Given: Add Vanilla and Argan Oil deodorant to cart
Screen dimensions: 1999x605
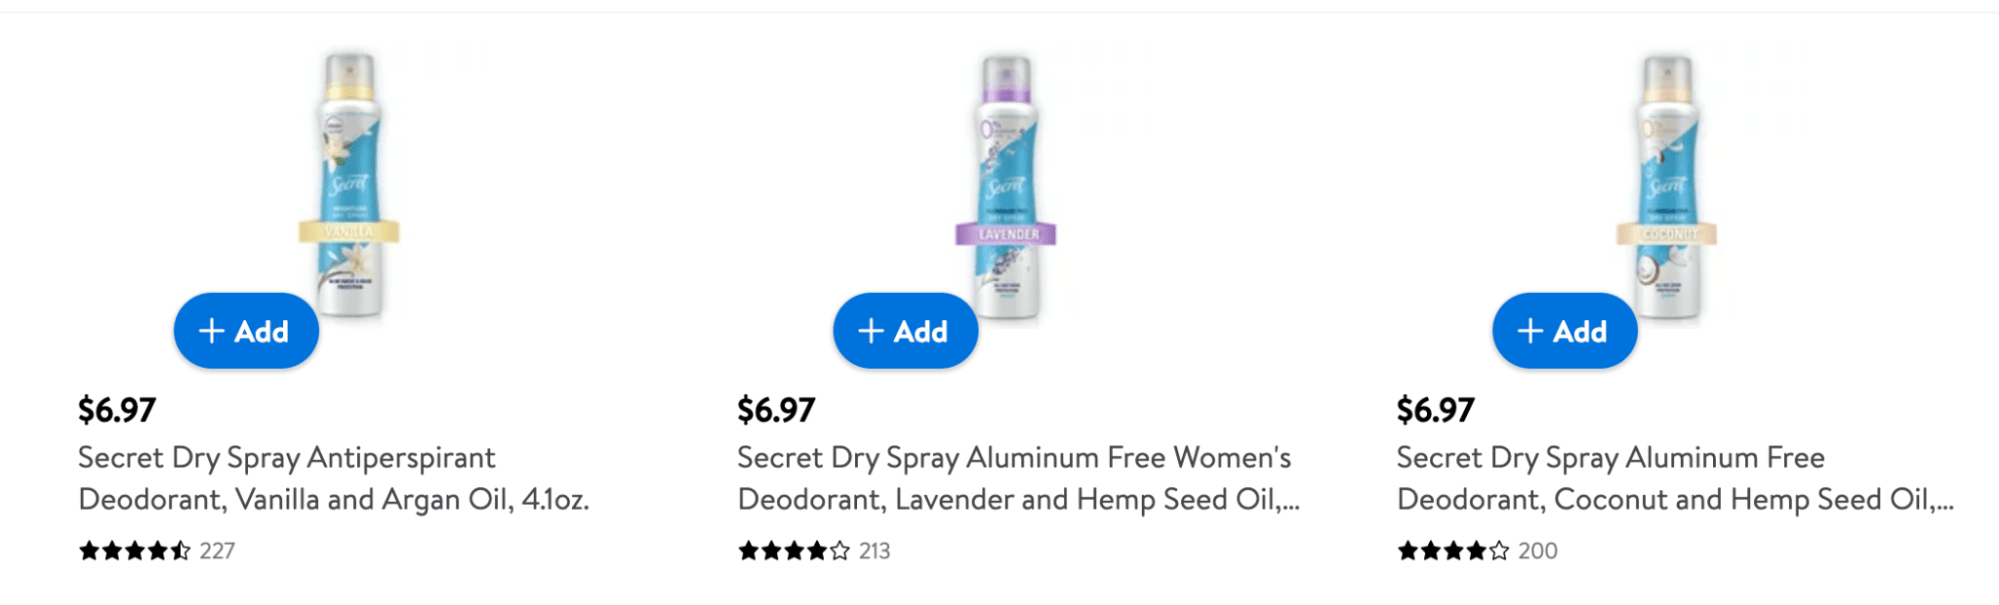Looking at the screenshot, I should [x=246, y=331].
